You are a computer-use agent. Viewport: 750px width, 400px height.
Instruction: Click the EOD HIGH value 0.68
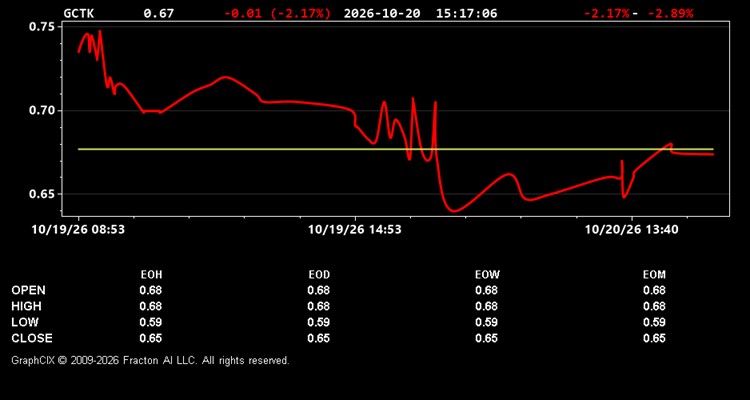click(319, 306)
